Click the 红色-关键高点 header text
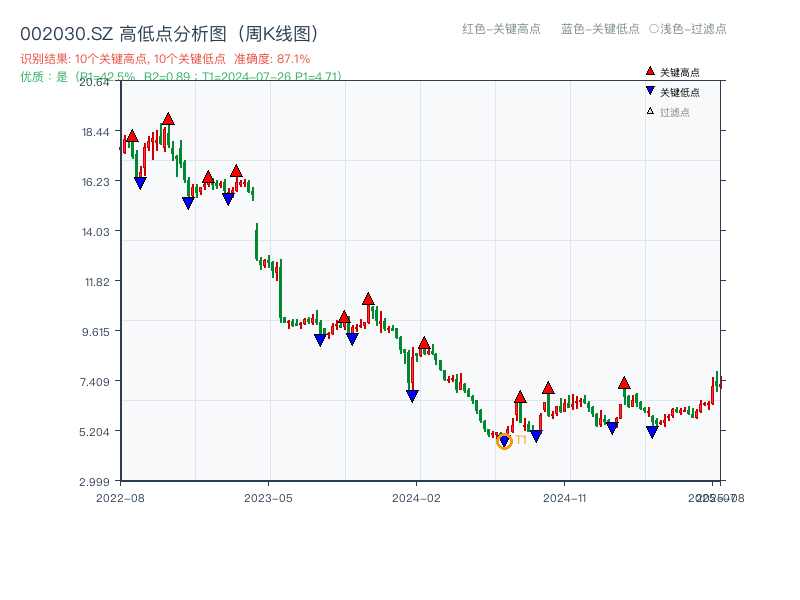800x600 pixels. [x=501, y=29]
